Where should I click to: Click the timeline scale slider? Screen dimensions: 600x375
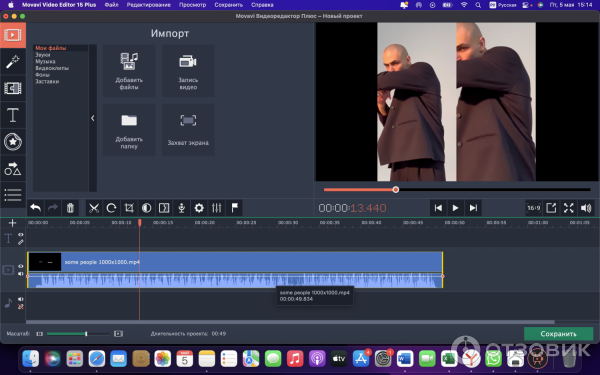pyautogui.click(x=78, y=334)
